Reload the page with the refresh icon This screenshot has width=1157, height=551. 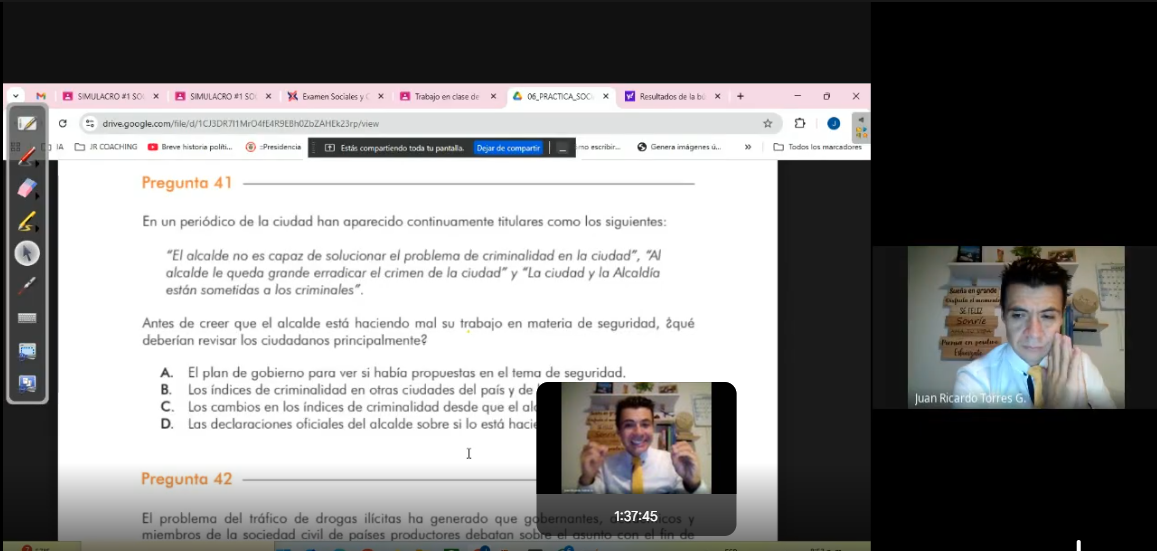point(62,124)
